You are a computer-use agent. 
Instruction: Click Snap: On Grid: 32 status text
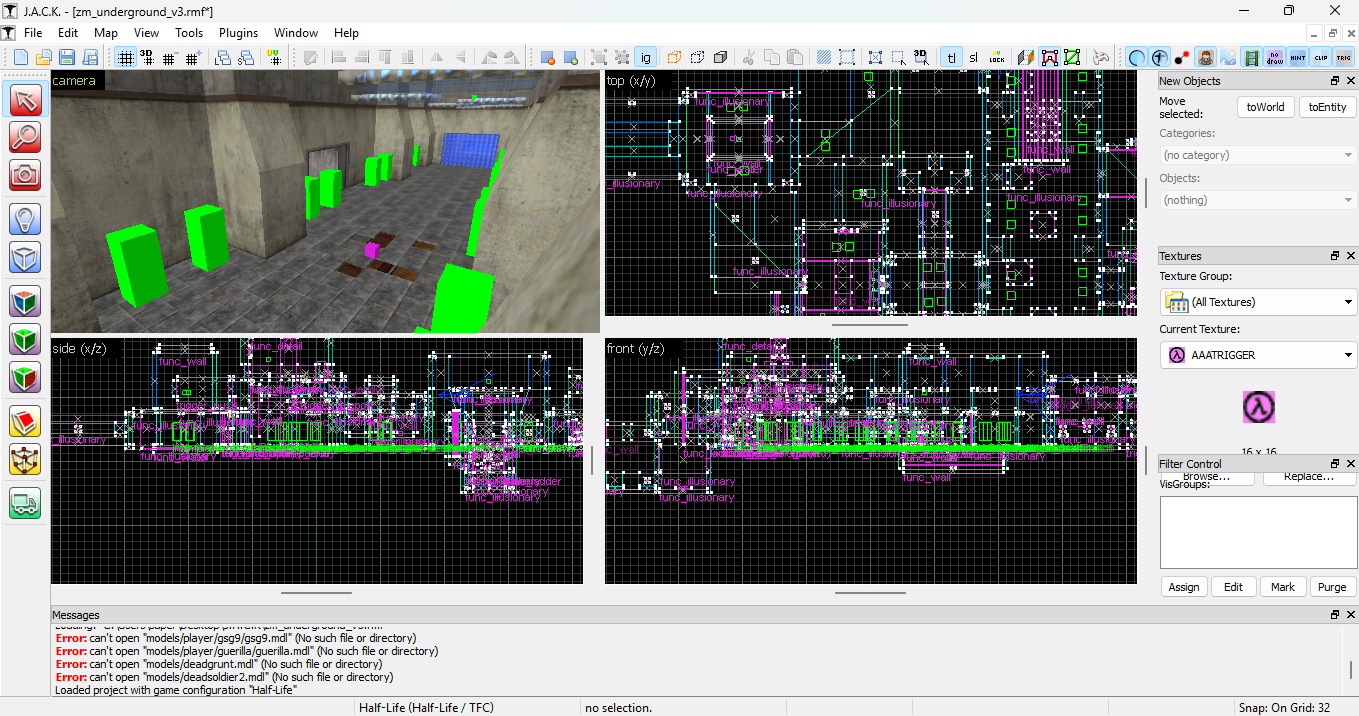[x=1284, y=707]
